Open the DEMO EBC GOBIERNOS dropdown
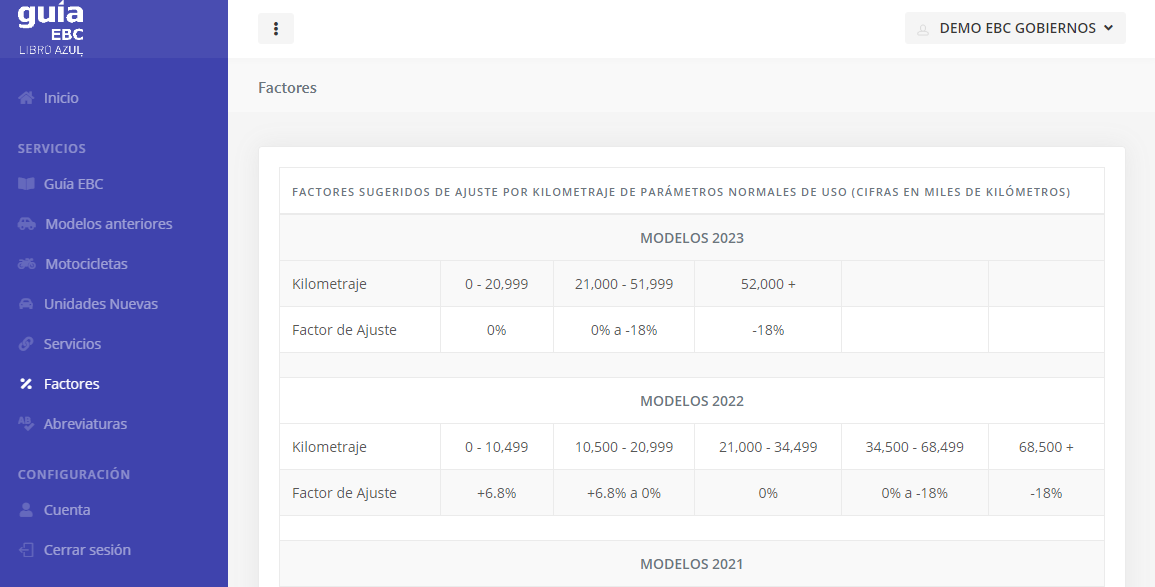 coord(1015,28)
